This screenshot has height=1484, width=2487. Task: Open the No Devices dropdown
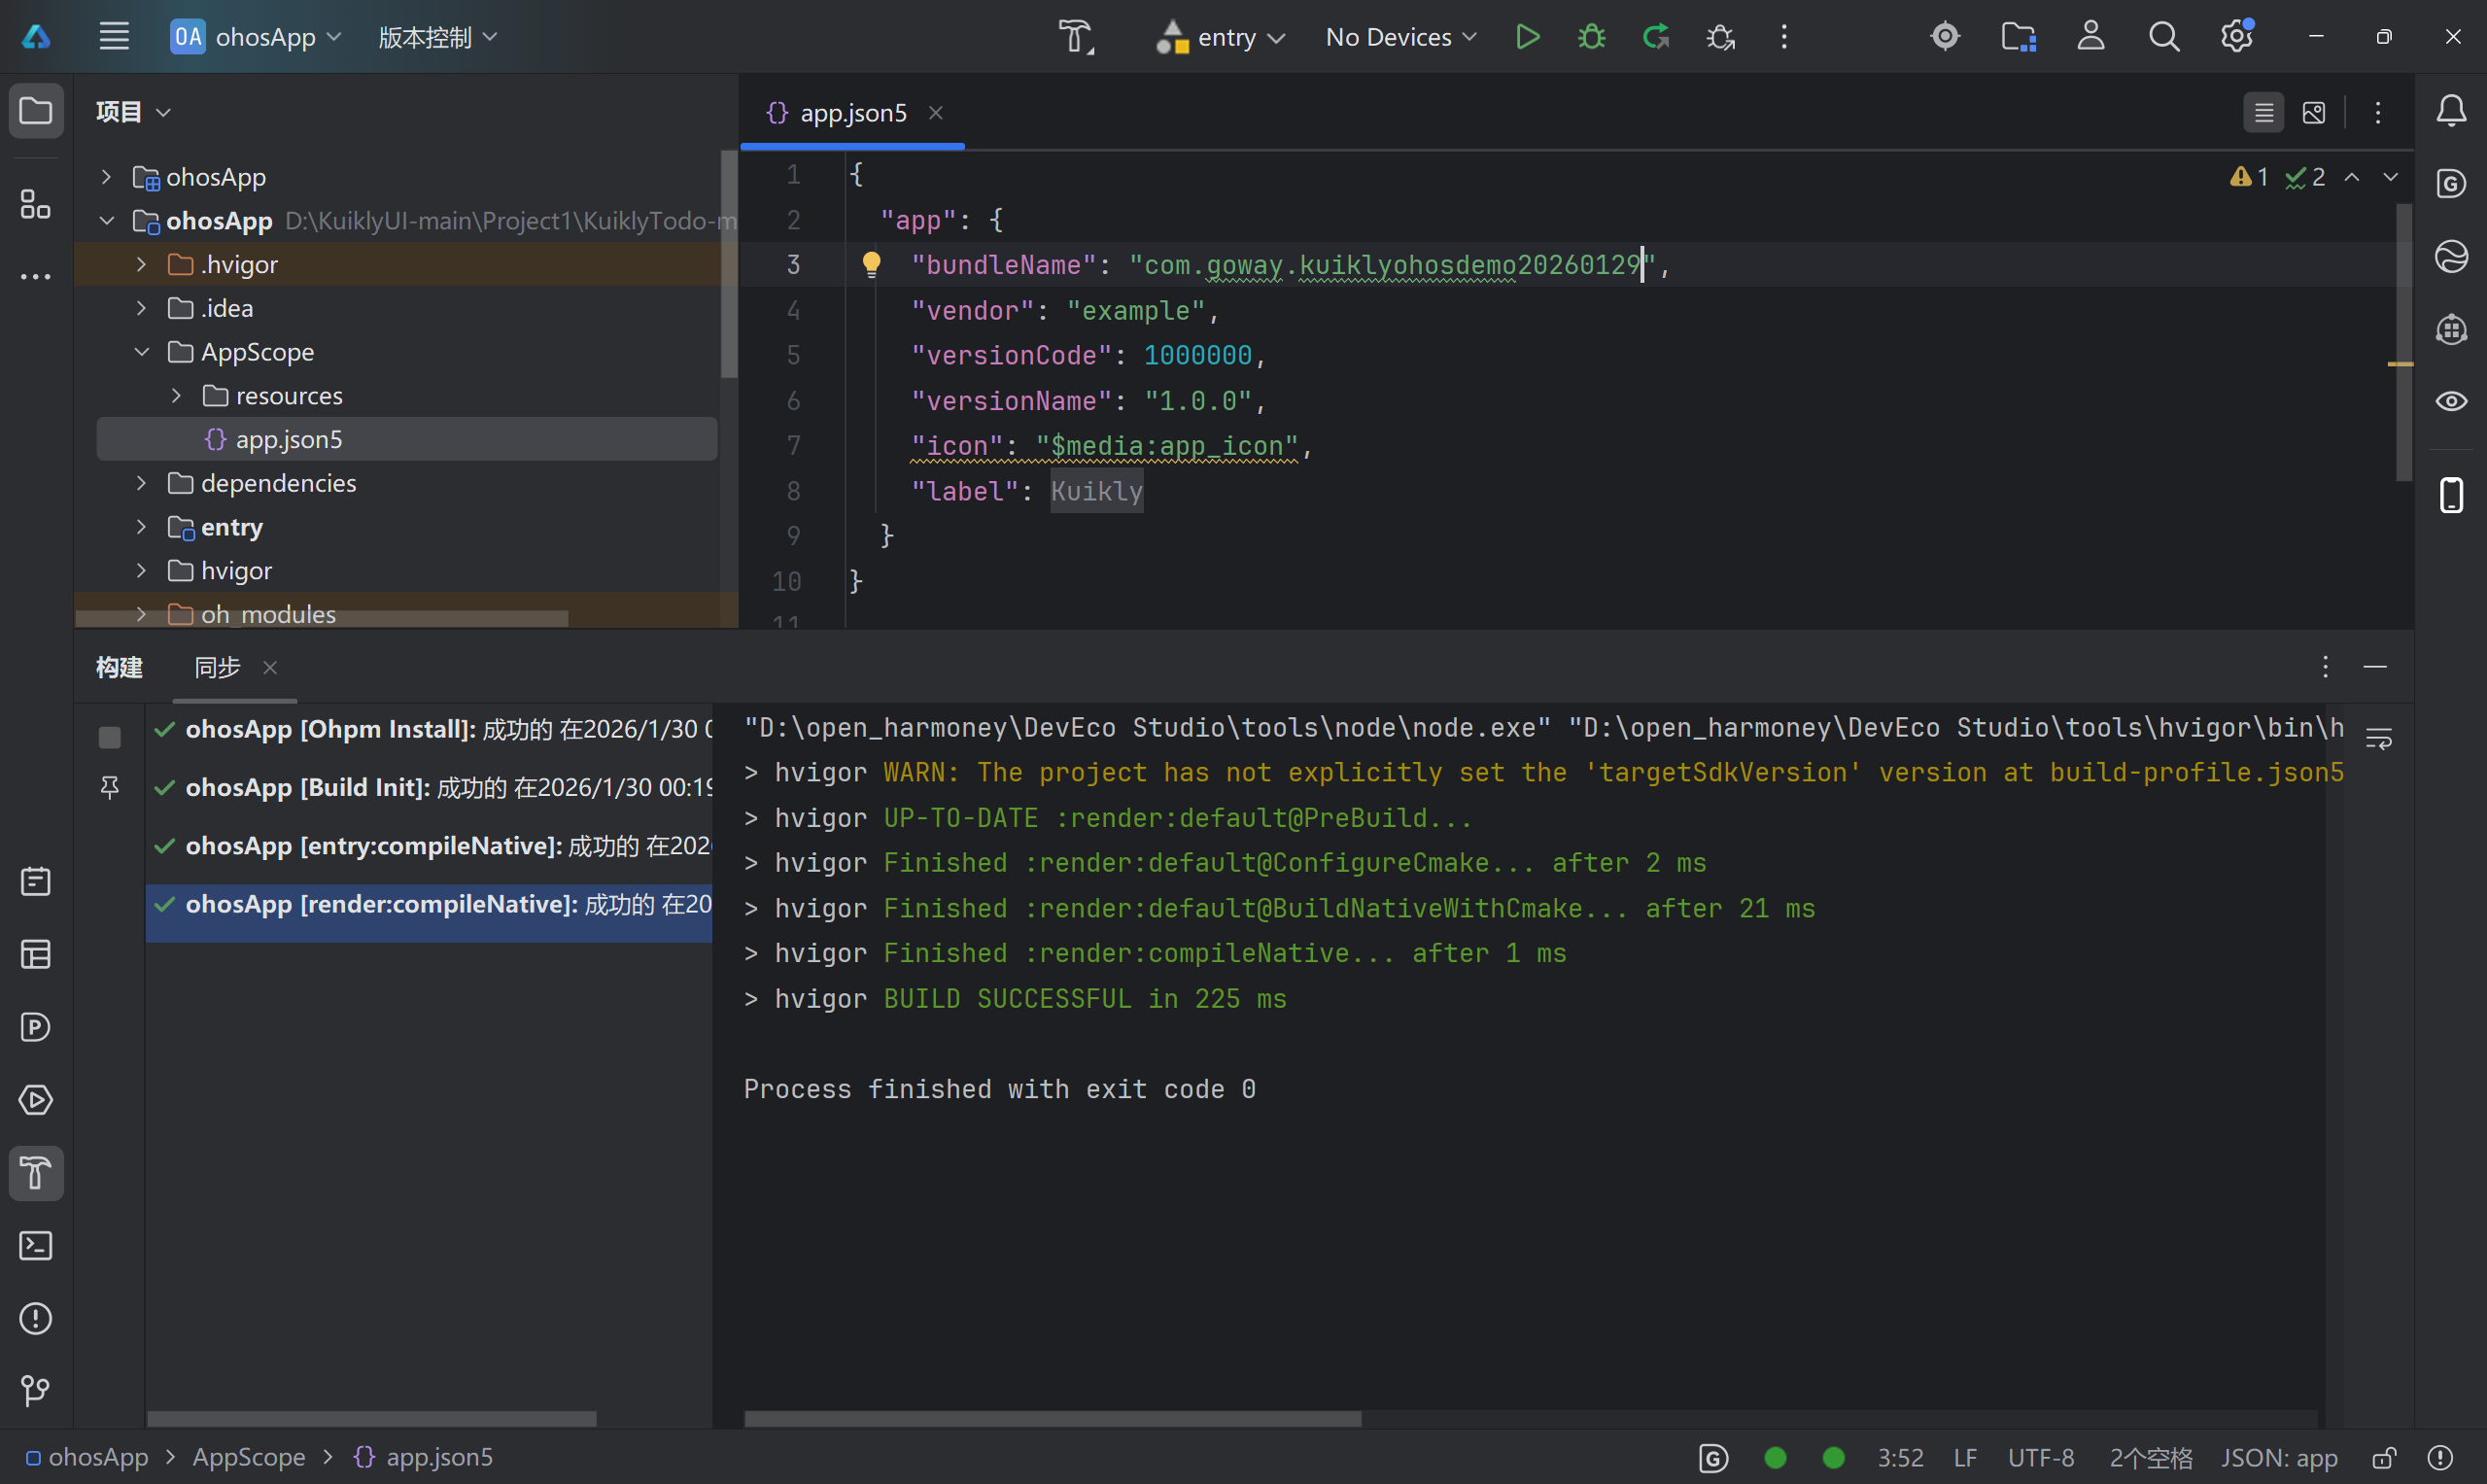point(1400,37)
